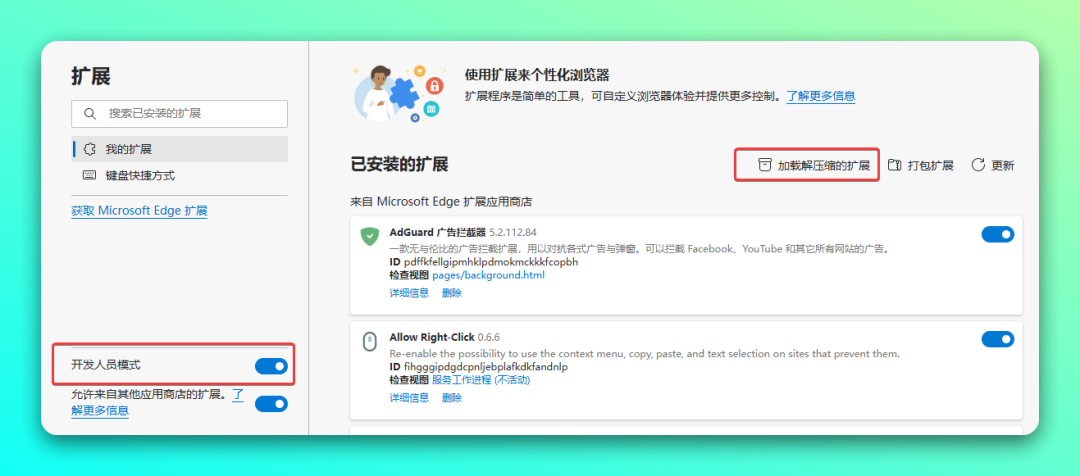Disable the AdGuard extension toggle

tap(997, 234)
